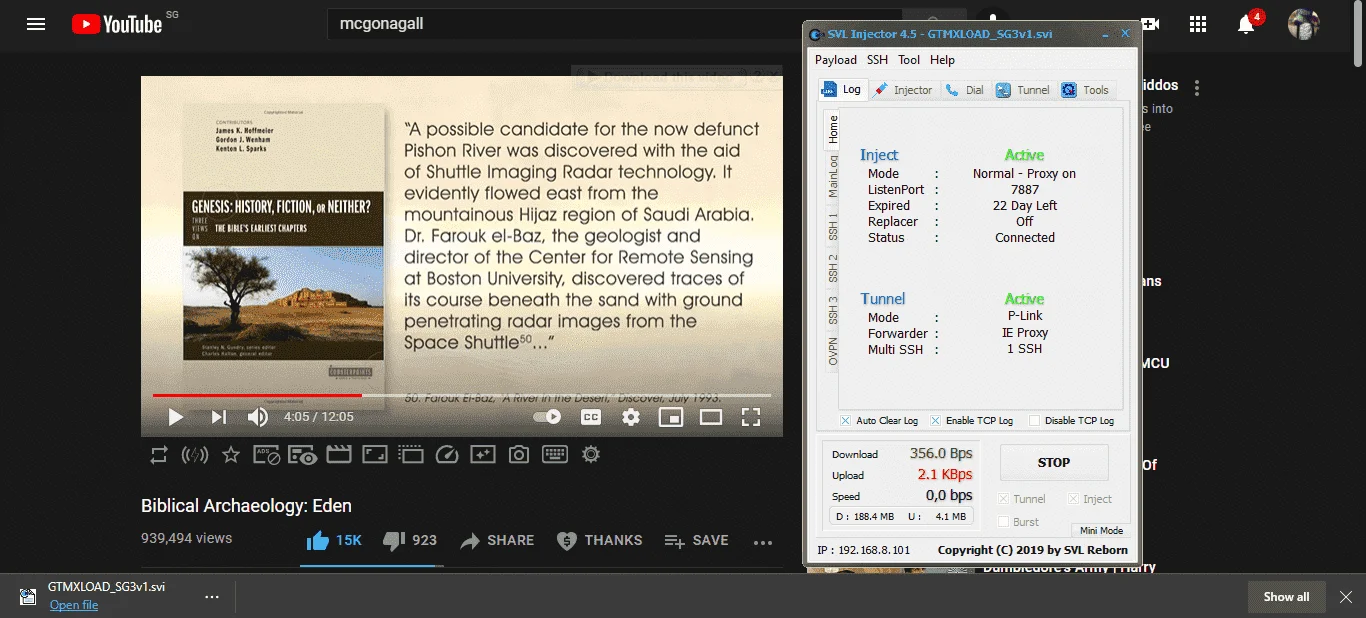Screen dimensions: 1366x618
Task: Switch to theater mode
Action: 711,417
